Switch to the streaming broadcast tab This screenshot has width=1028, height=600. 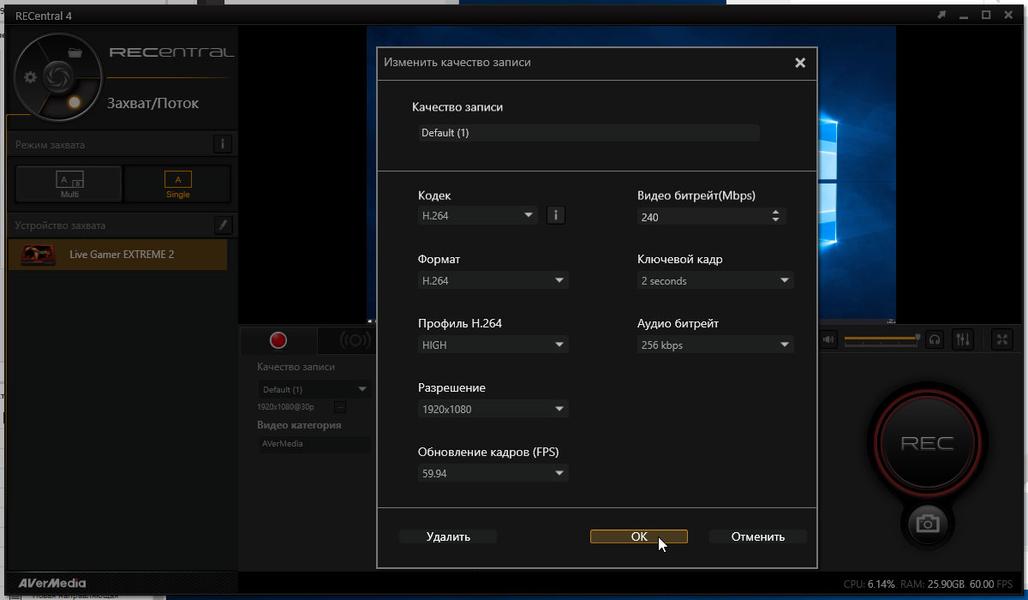point(354,340)
